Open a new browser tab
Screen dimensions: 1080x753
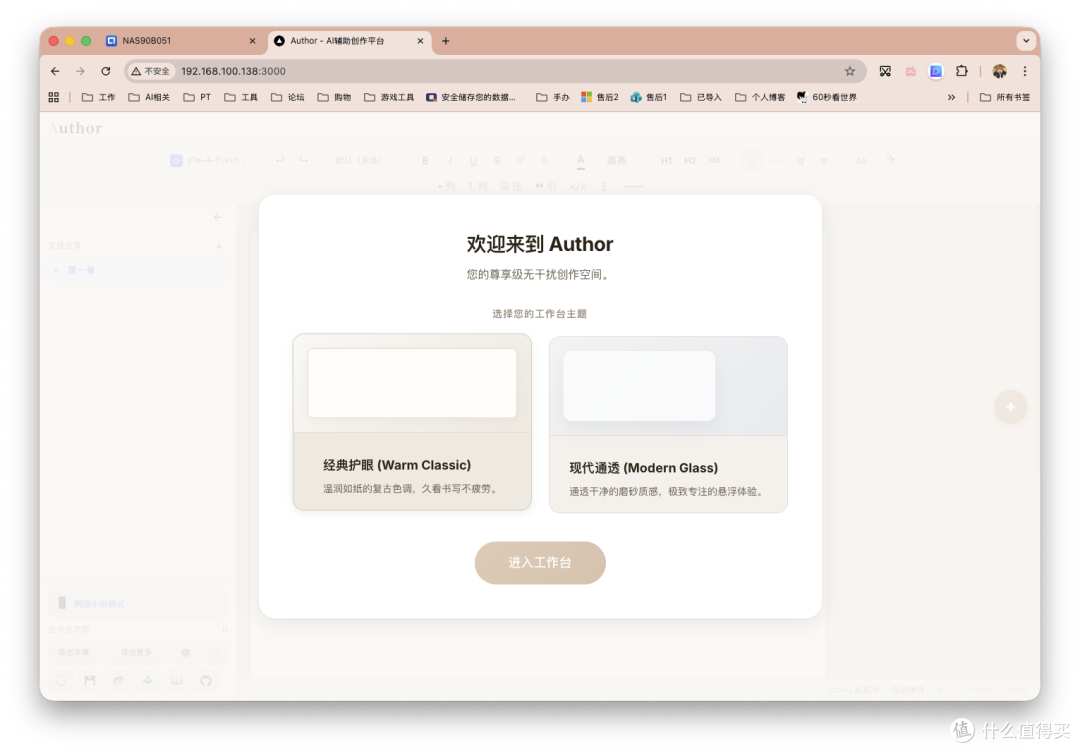pos(446,41)
